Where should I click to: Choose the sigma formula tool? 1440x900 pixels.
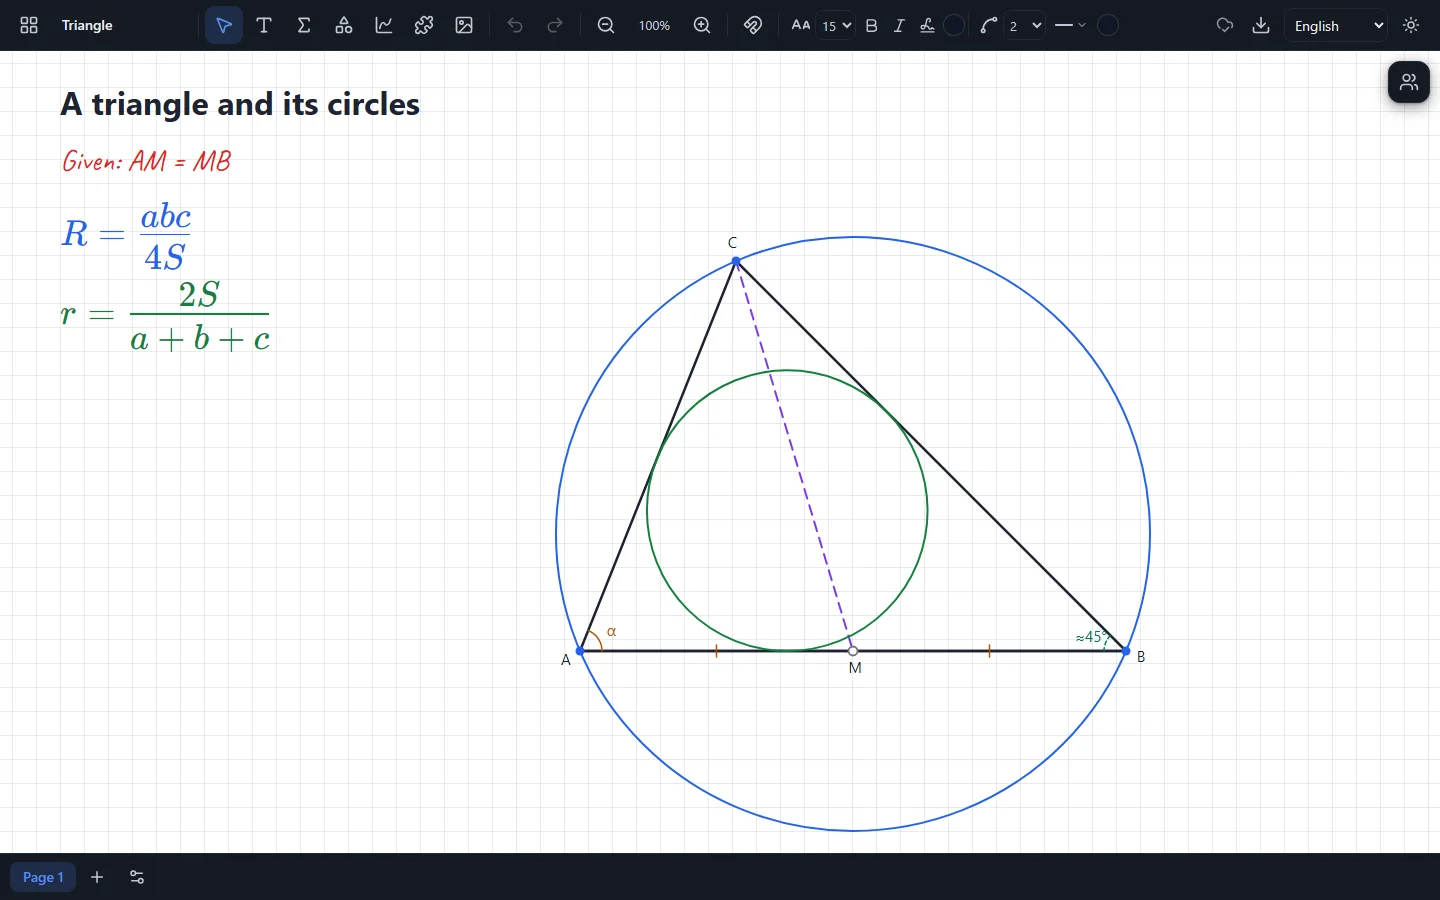pos(304,25)
